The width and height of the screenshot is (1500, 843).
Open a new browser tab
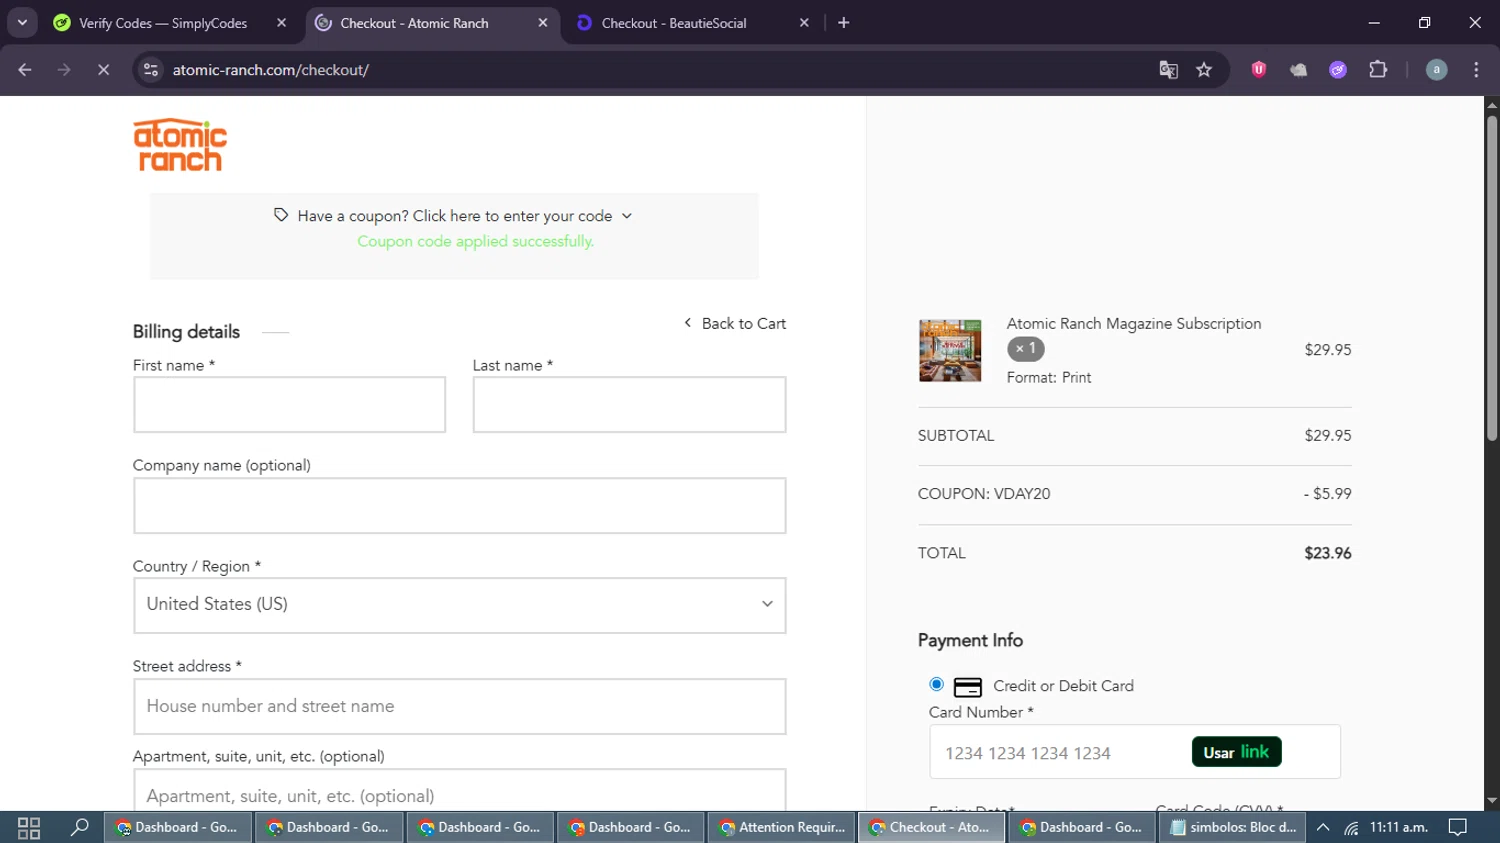[x=844, y=23]
